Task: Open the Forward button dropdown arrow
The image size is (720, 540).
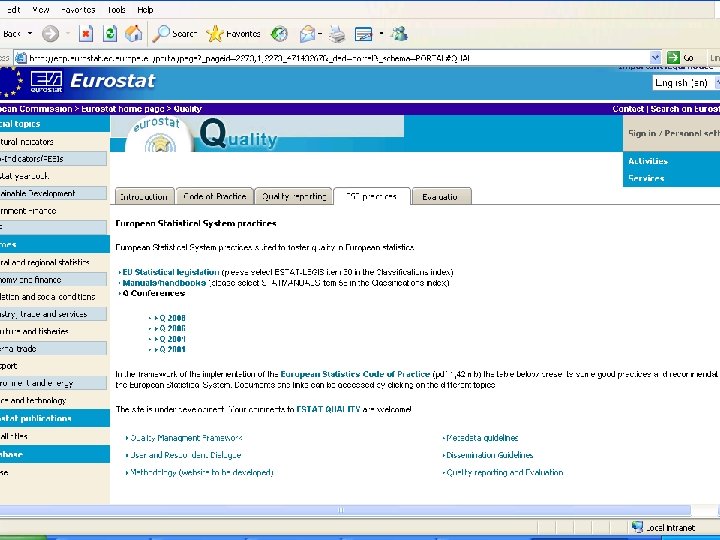Action: (x=68, y=34)
